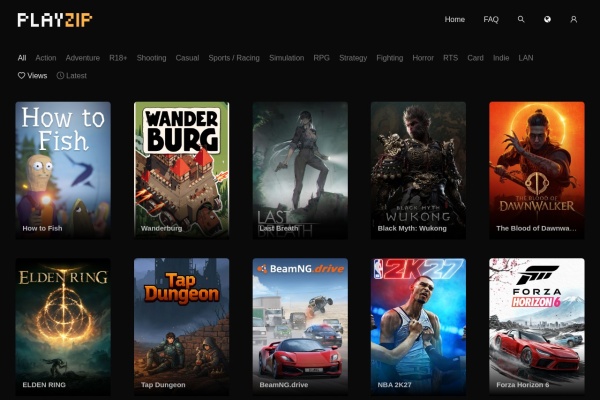Filter by Strategy category

click(x=353, y=58)
